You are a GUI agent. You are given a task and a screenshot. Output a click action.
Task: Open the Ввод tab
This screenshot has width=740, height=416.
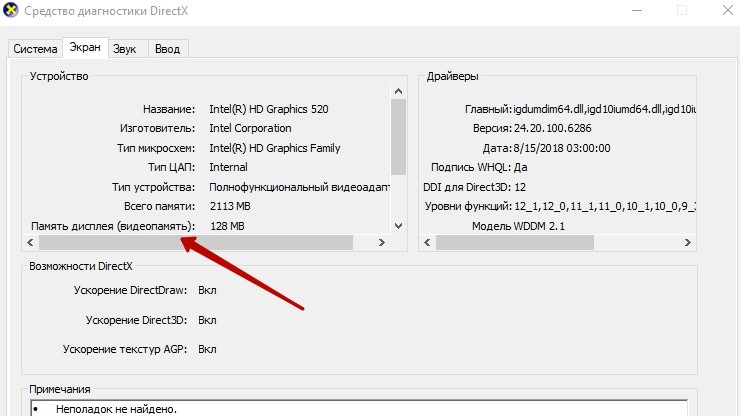[x=168, y=49]
